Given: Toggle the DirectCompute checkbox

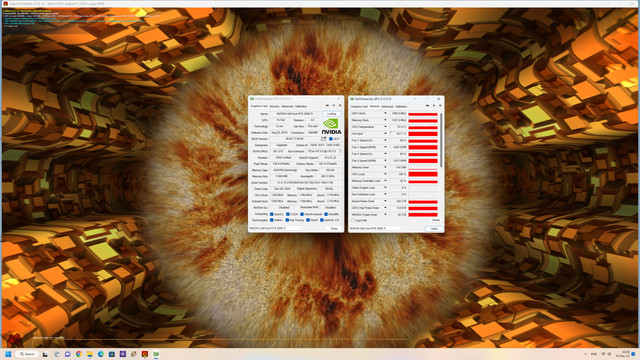Looking at the screenshot, I should pos(302,214).
